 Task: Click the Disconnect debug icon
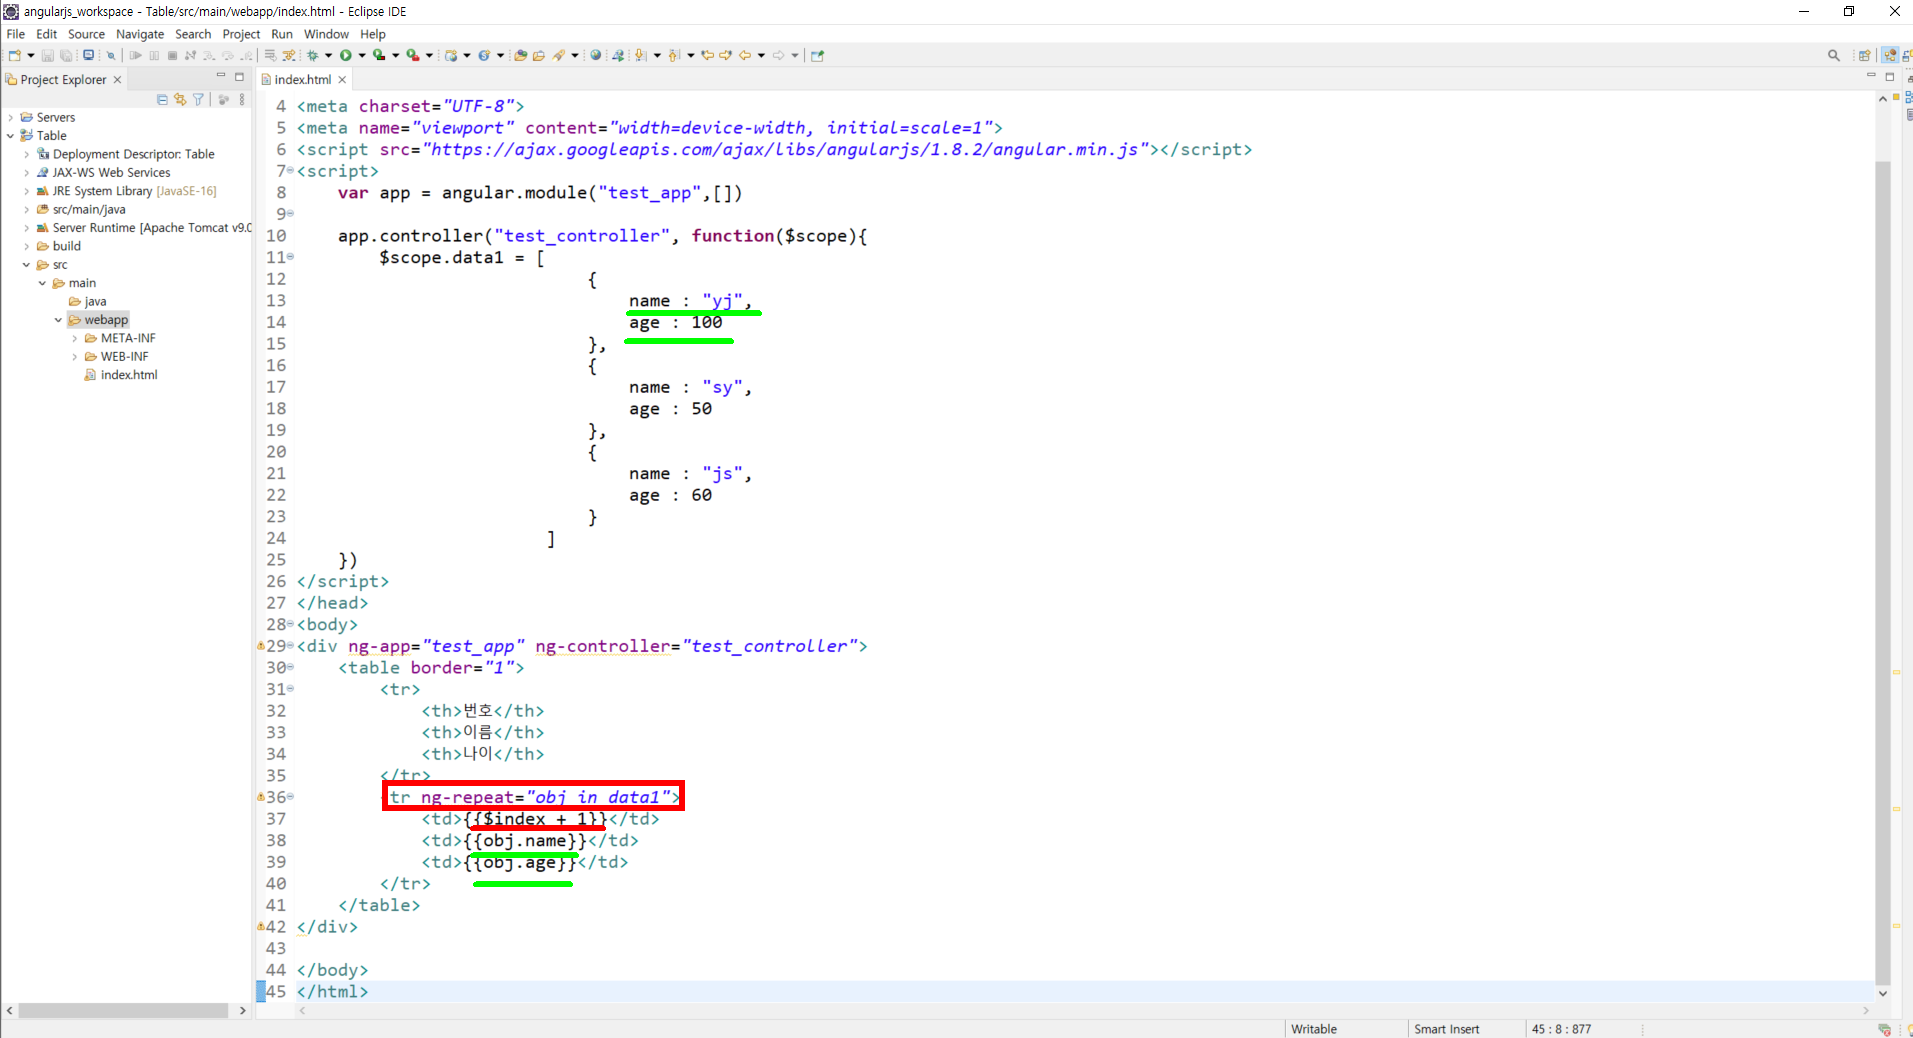[x=190, y=55]
